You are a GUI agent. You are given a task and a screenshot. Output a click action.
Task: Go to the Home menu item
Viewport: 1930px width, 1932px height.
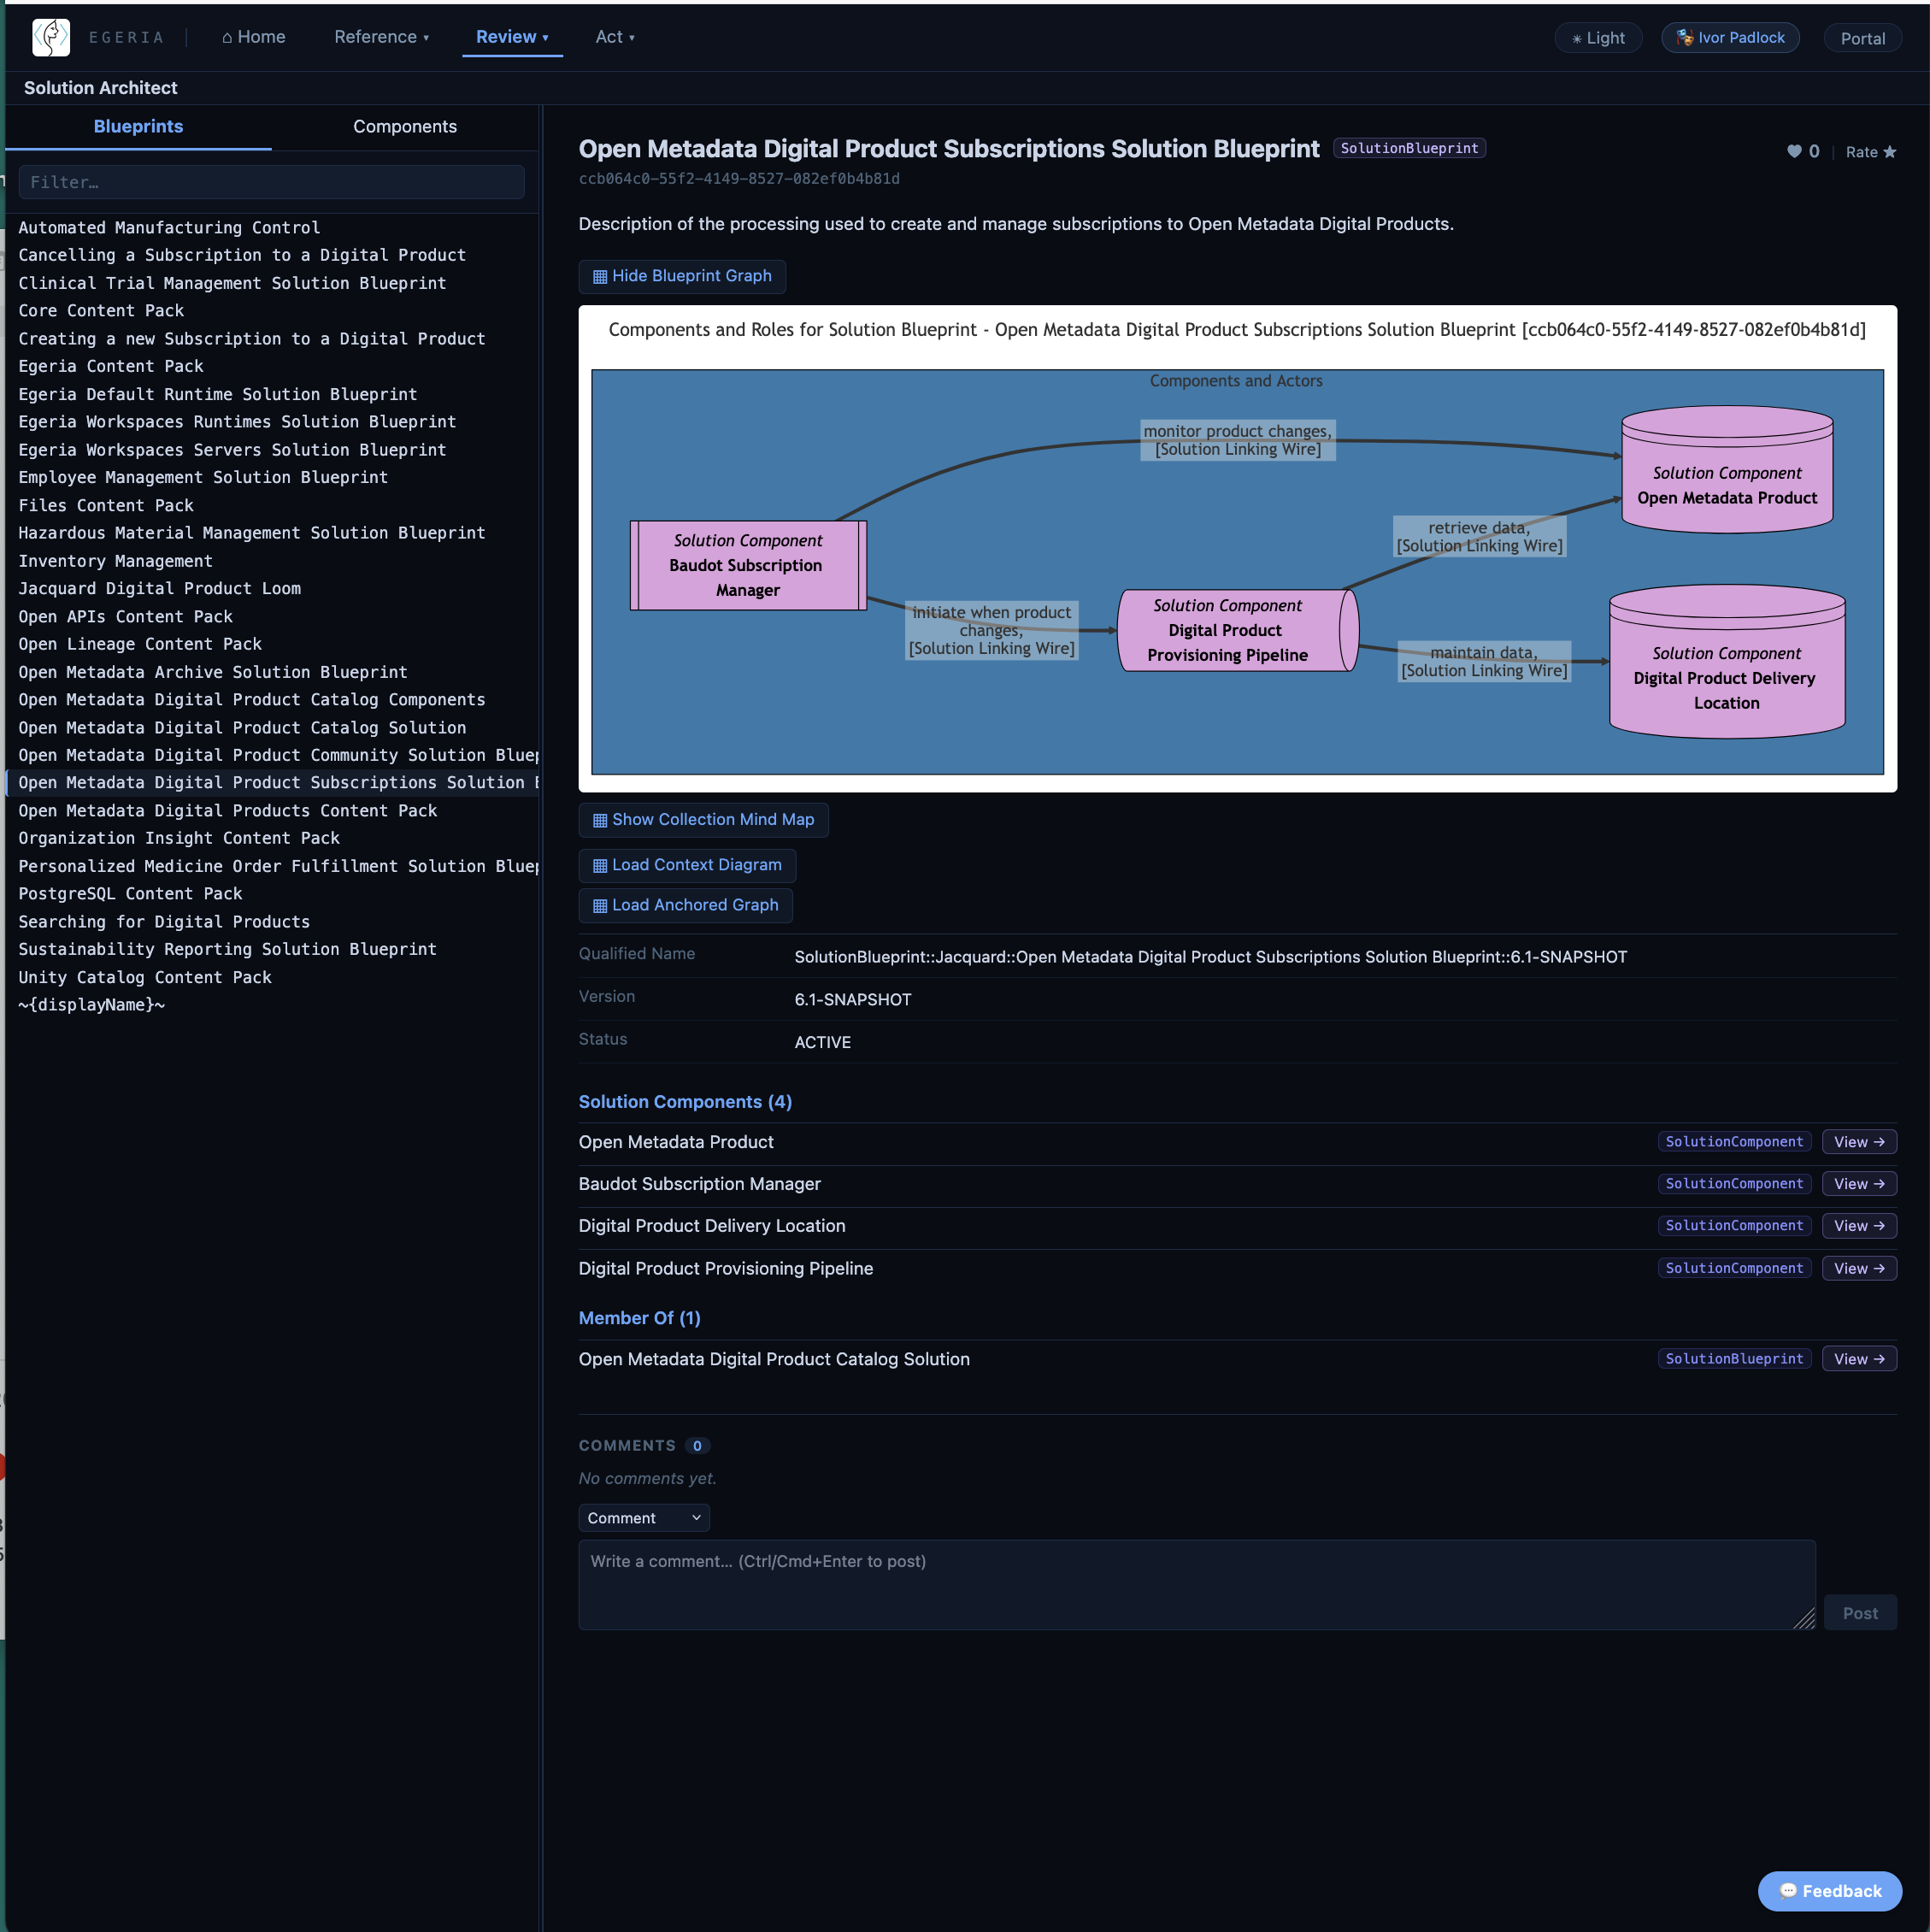(254, 37)
